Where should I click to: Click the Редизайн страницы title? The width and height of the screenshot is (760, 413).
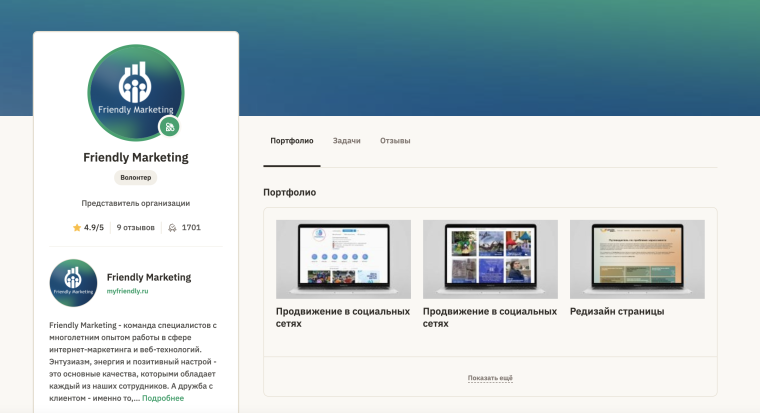coord(617,311)
